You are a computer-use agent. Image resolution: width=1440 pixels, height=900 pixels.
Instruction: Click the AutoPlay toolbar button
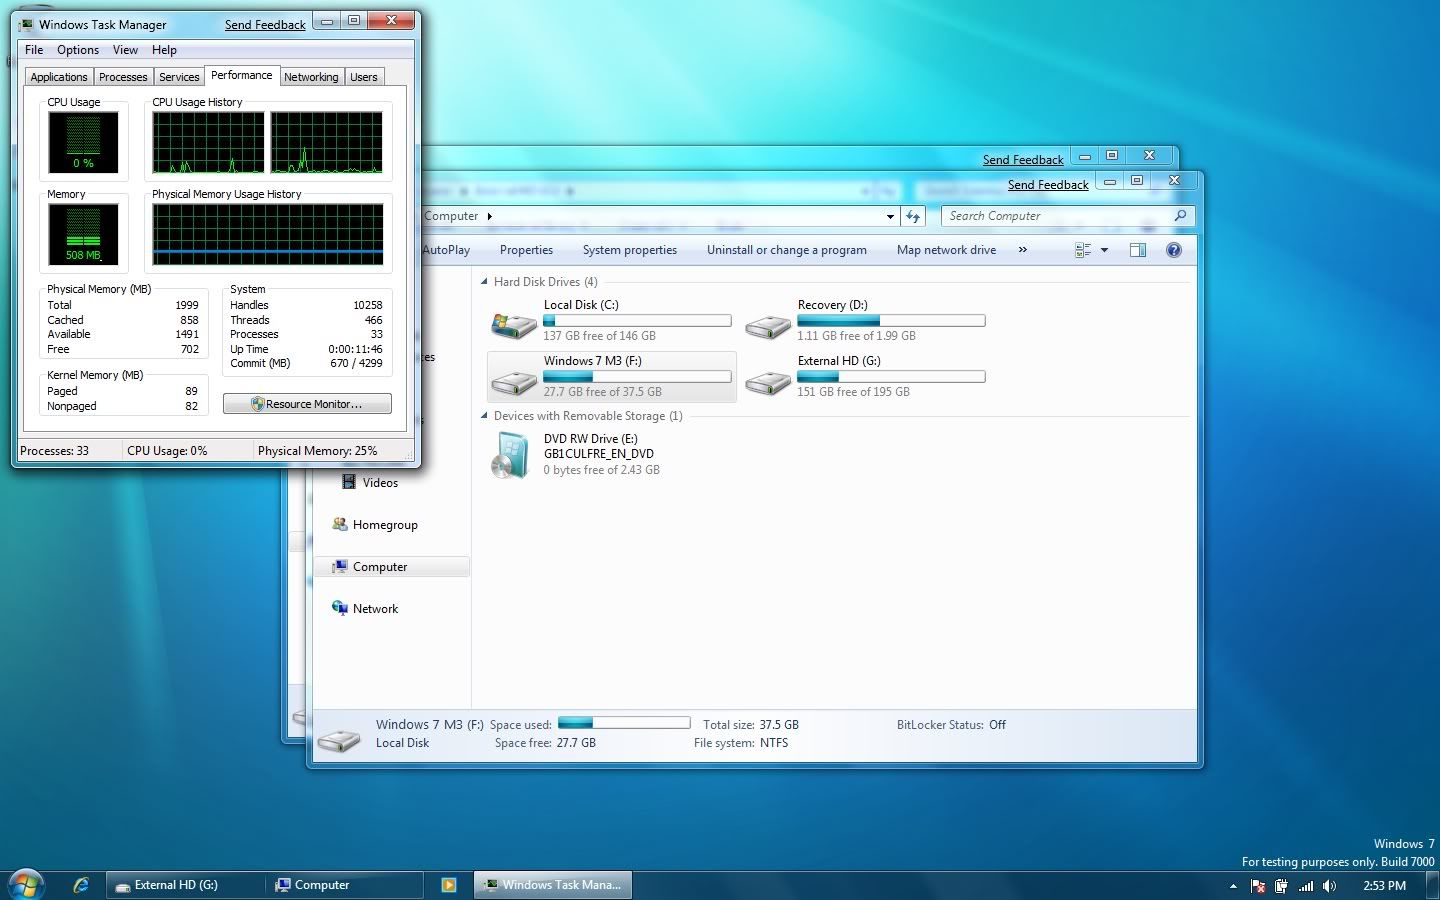point(445,250)
